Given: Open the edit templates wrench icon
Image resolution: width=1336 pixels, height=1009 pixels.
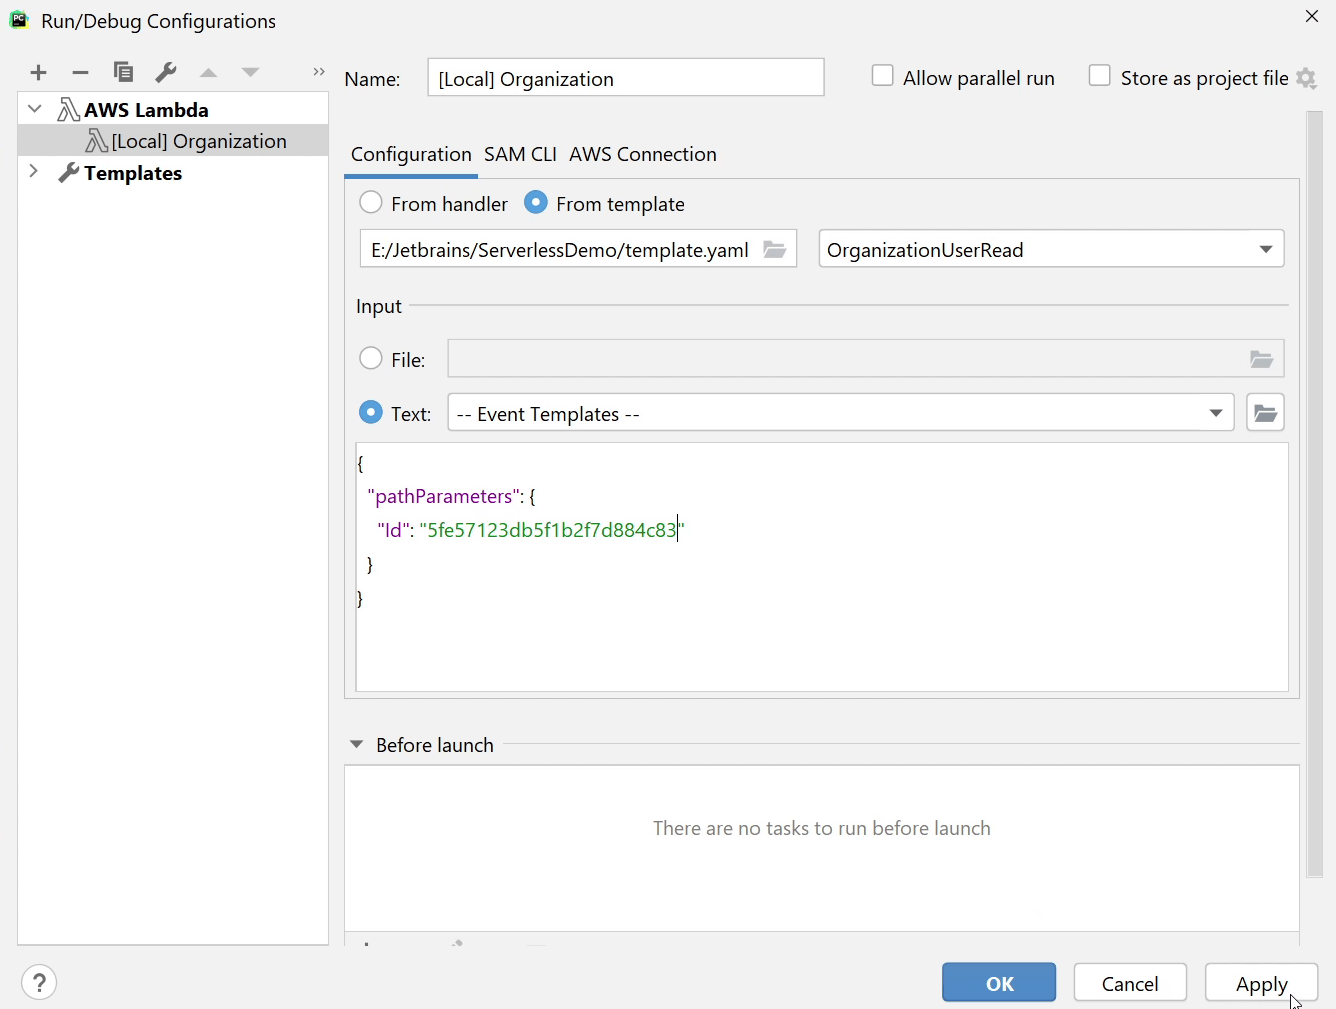Looking at the screenshot, I should click(166, 72).
